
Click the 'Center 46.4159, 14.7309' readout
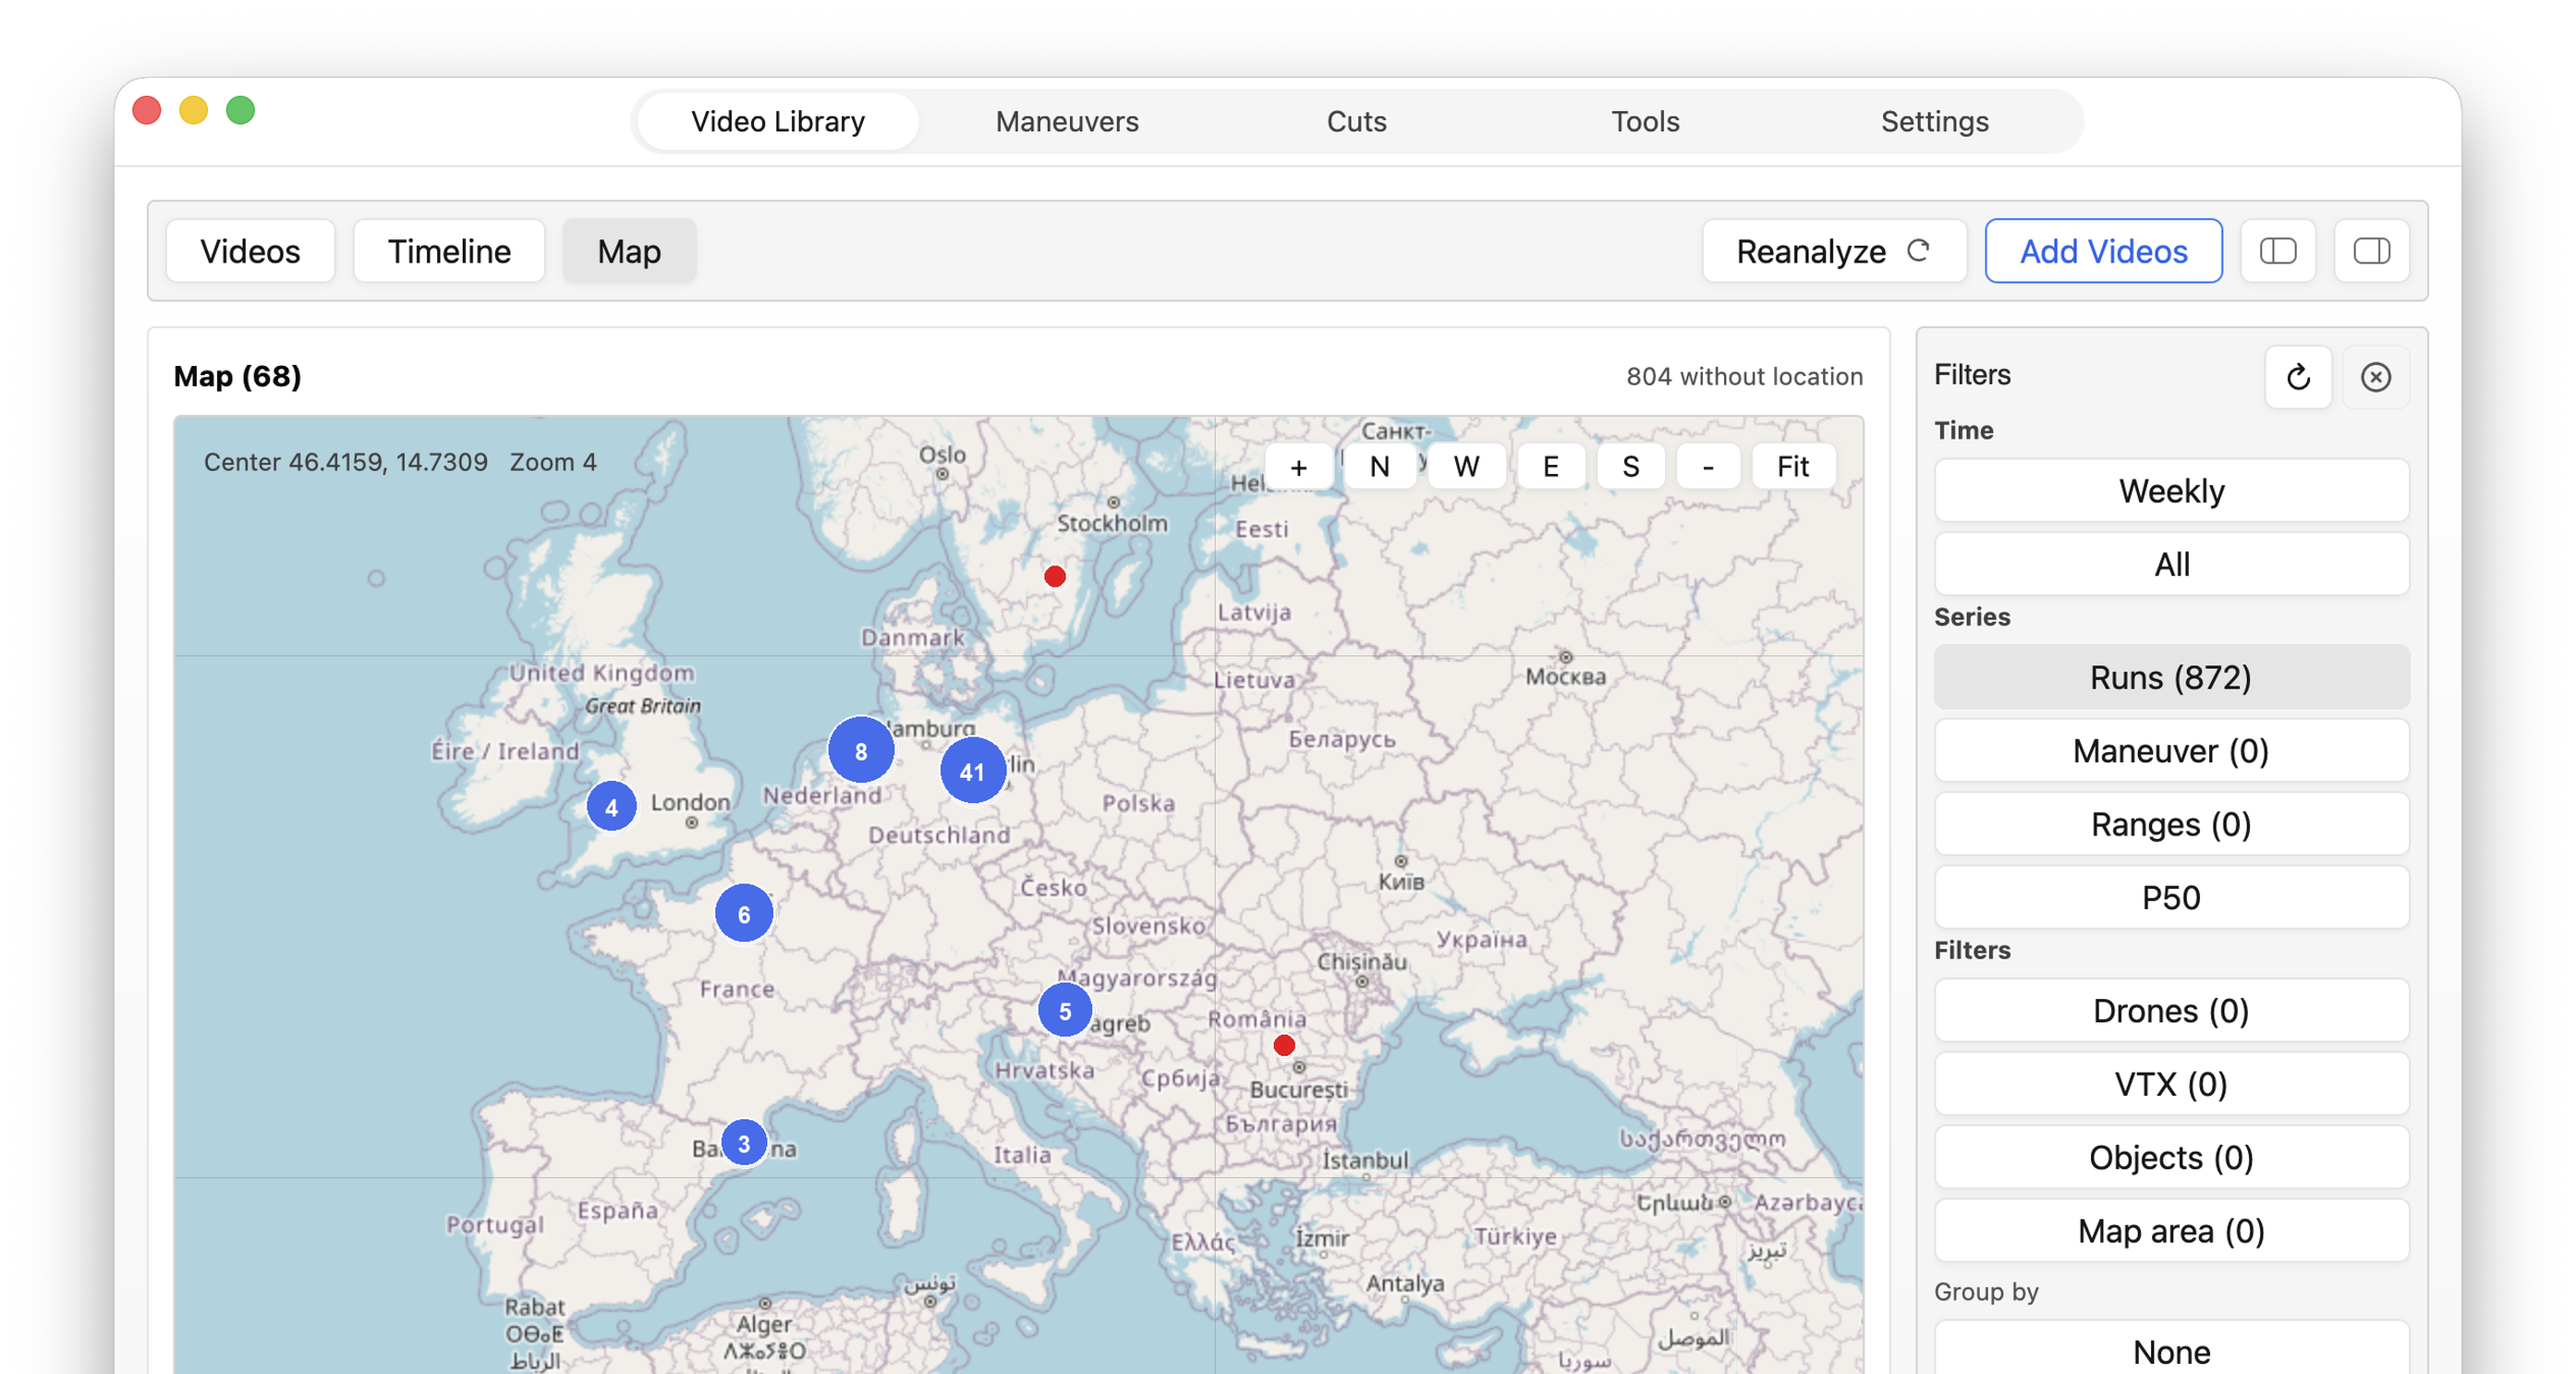345,462
